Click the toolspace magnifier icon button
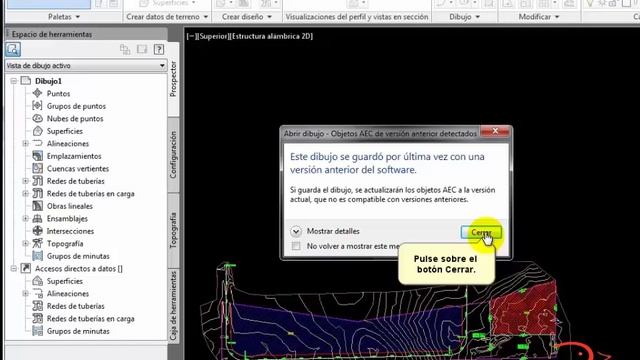 pos(13,49)
